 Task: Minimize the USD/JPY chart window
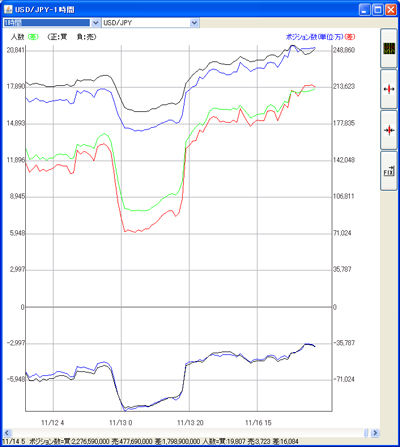click(x=364, y=10)
